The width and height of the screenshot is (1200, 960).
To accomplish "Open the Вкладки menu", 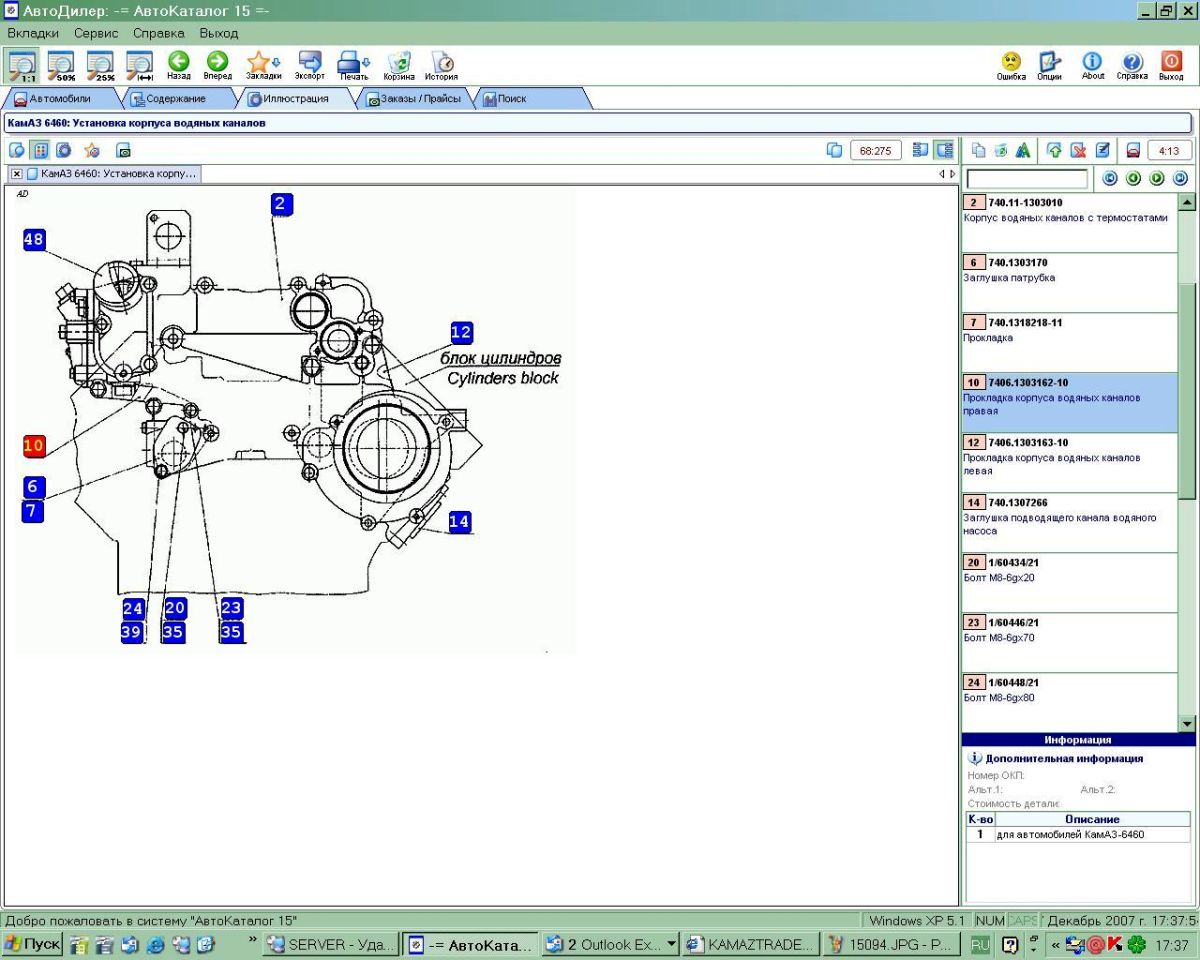I will click(x=33, y=33).
